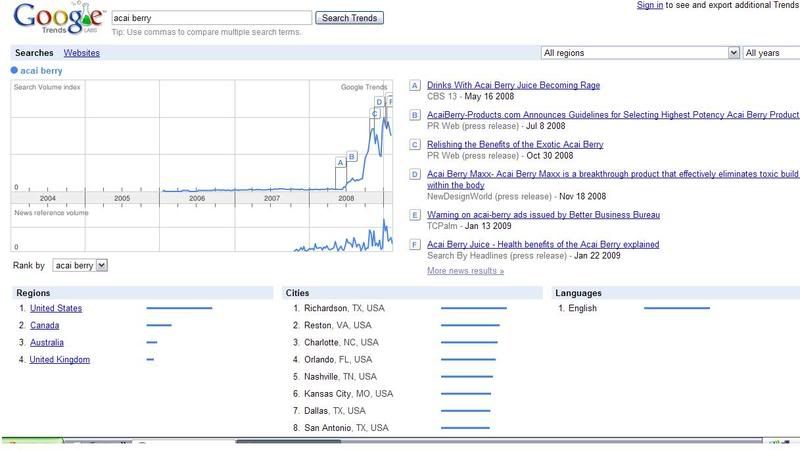The width and height of the screenshot is (800, 450).
Task: Click the 2006 label on the timeline axis
Action: coord(197,198)
